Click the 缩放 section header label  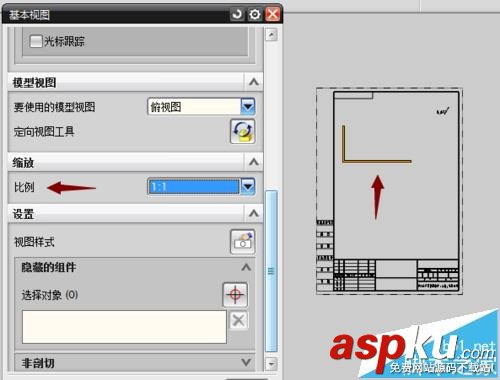(x=23, y=163)
